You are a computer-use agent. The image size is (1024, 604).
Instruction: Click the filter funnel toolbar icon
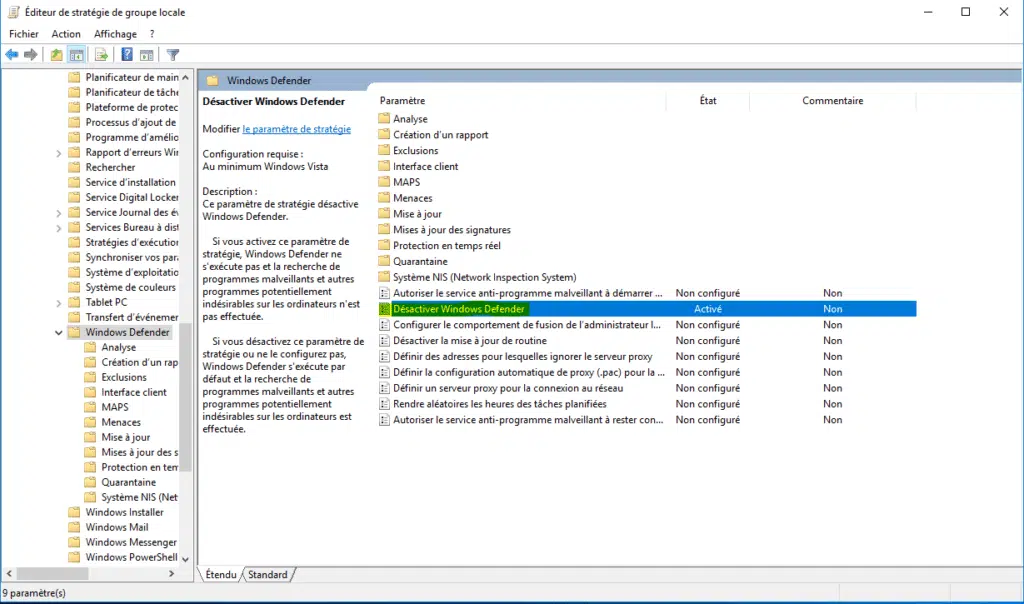pos(173,55)
